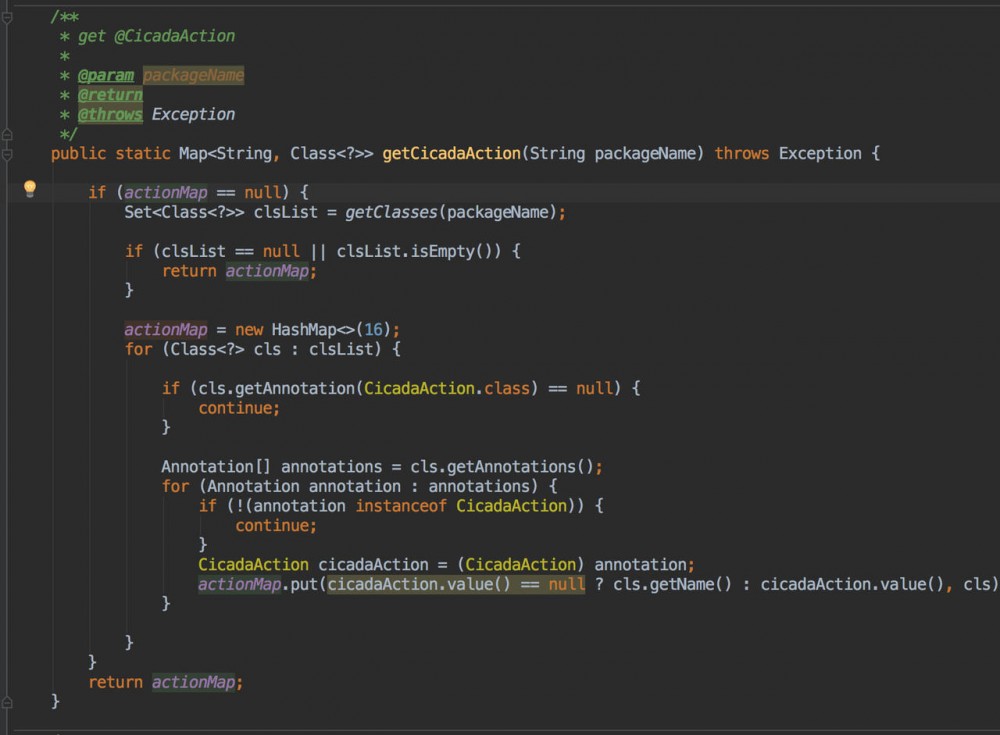Click the Annotation[] type declaration

pos(216,467)
